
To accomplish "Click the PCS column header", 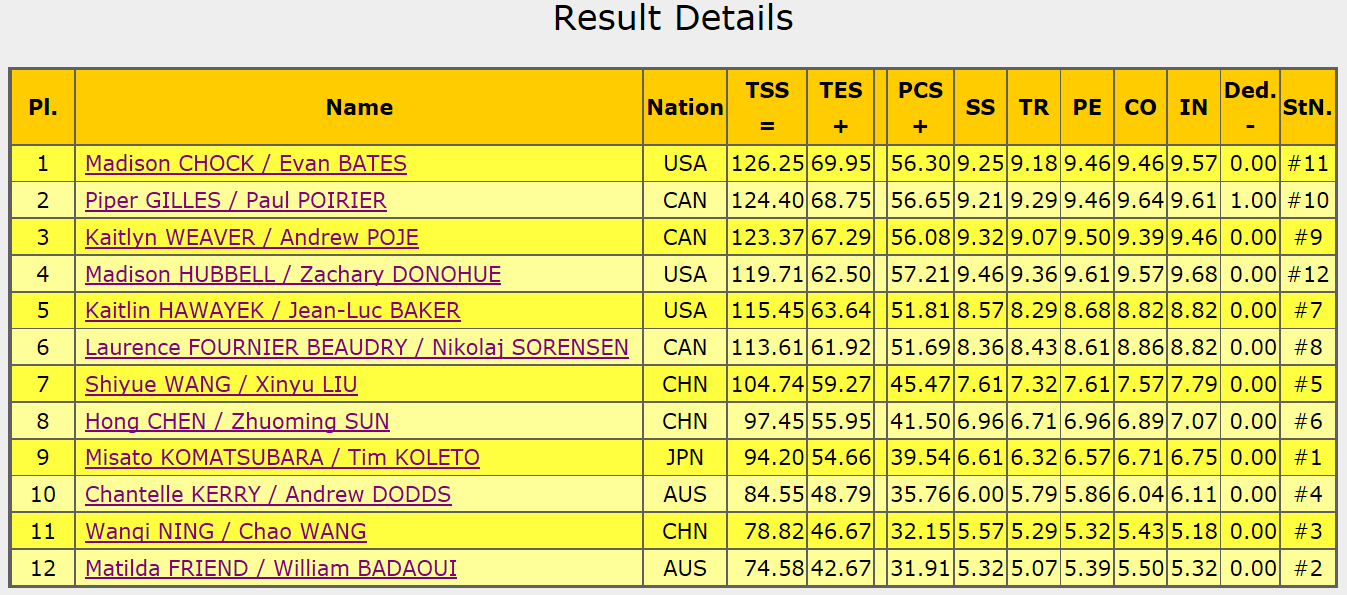I will click(920, 107).
